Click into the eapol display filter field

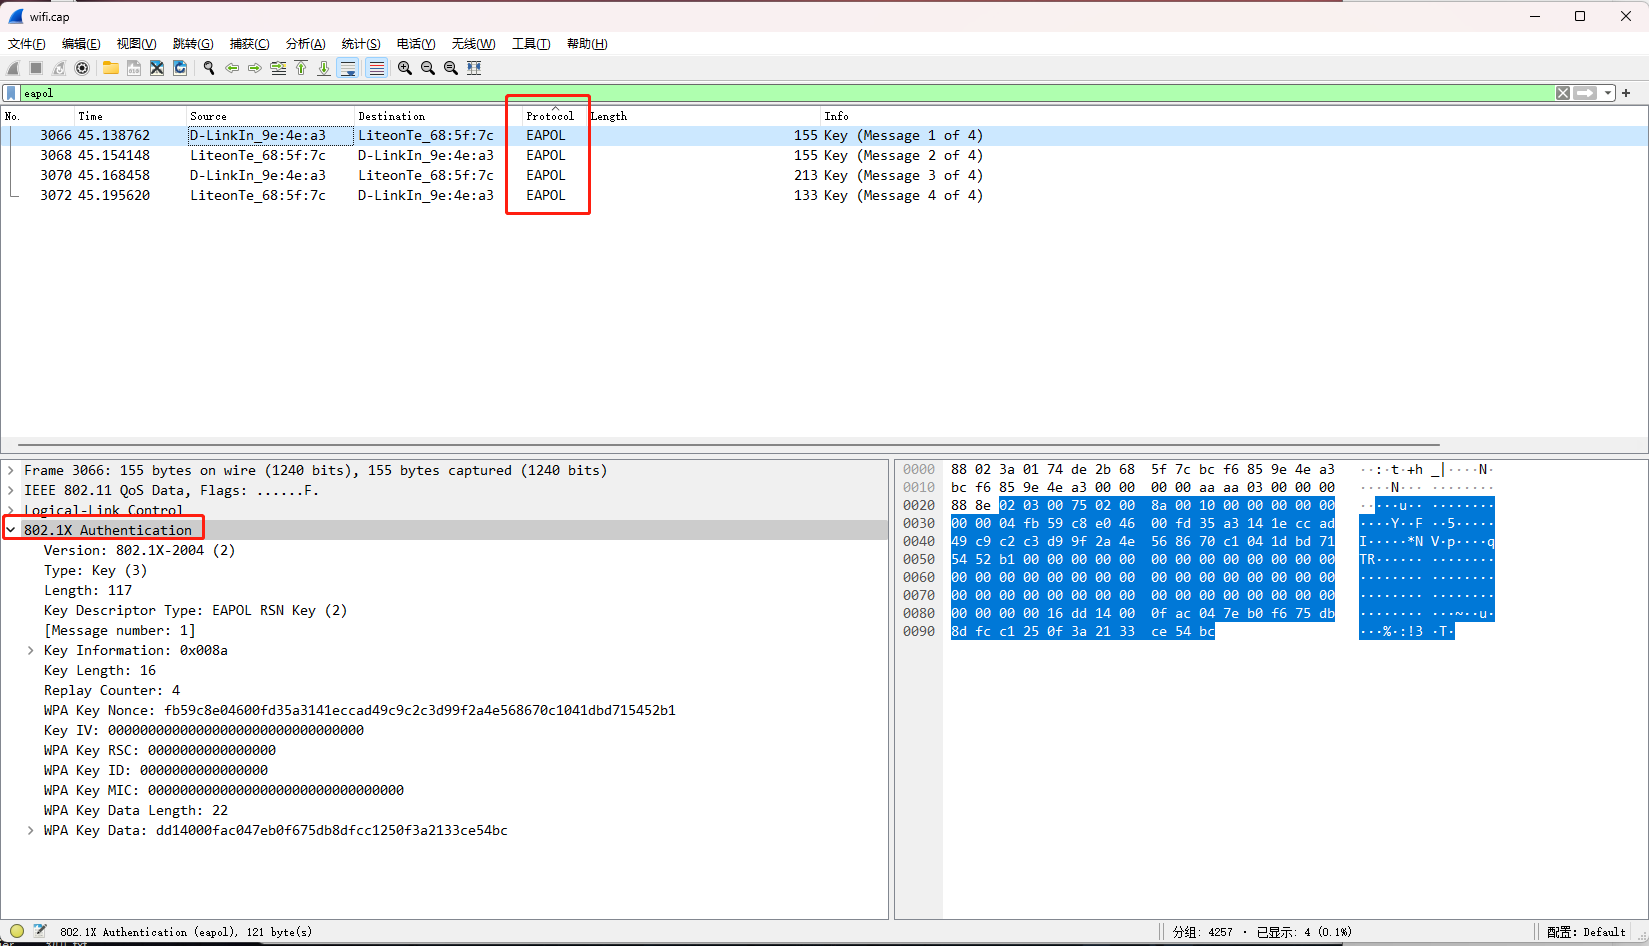tap(788, 93)
